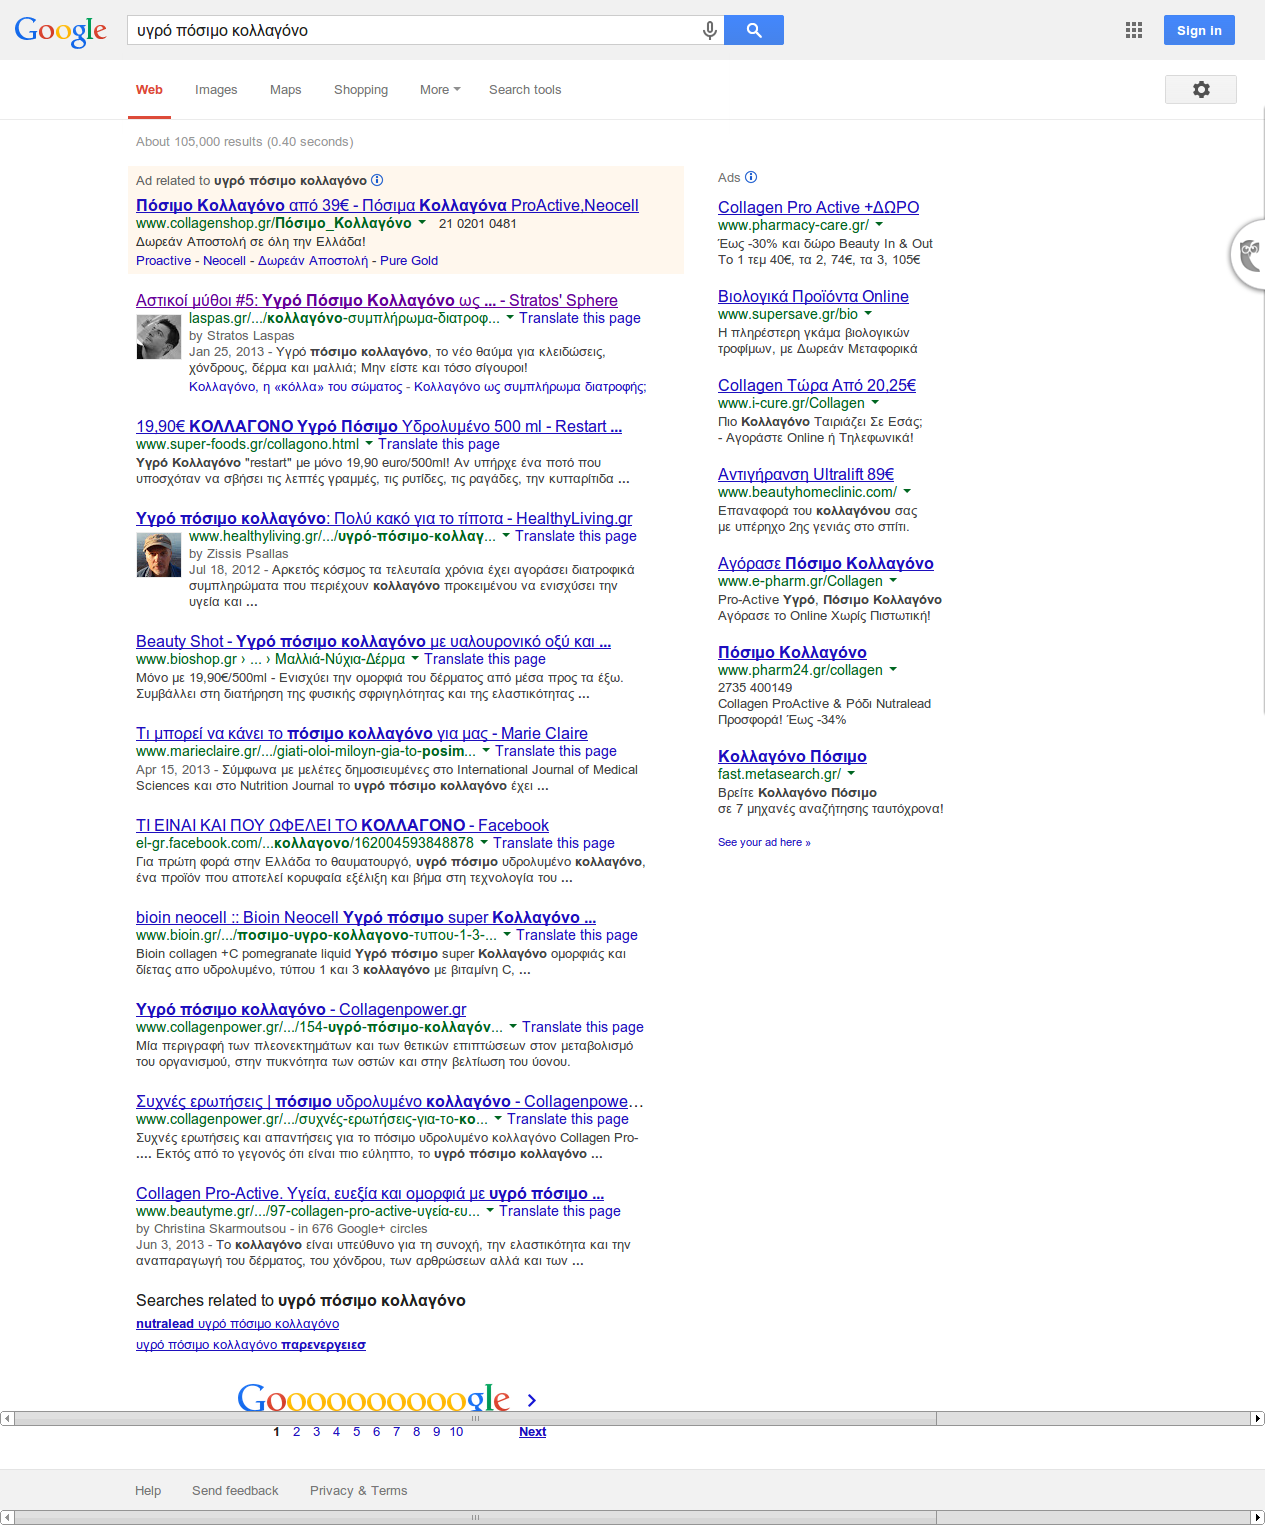This screenshot has width=1265, height=1525.
Task: Open 'Collagen Τώρα Από 20,25€' ad
Action: 817,385
